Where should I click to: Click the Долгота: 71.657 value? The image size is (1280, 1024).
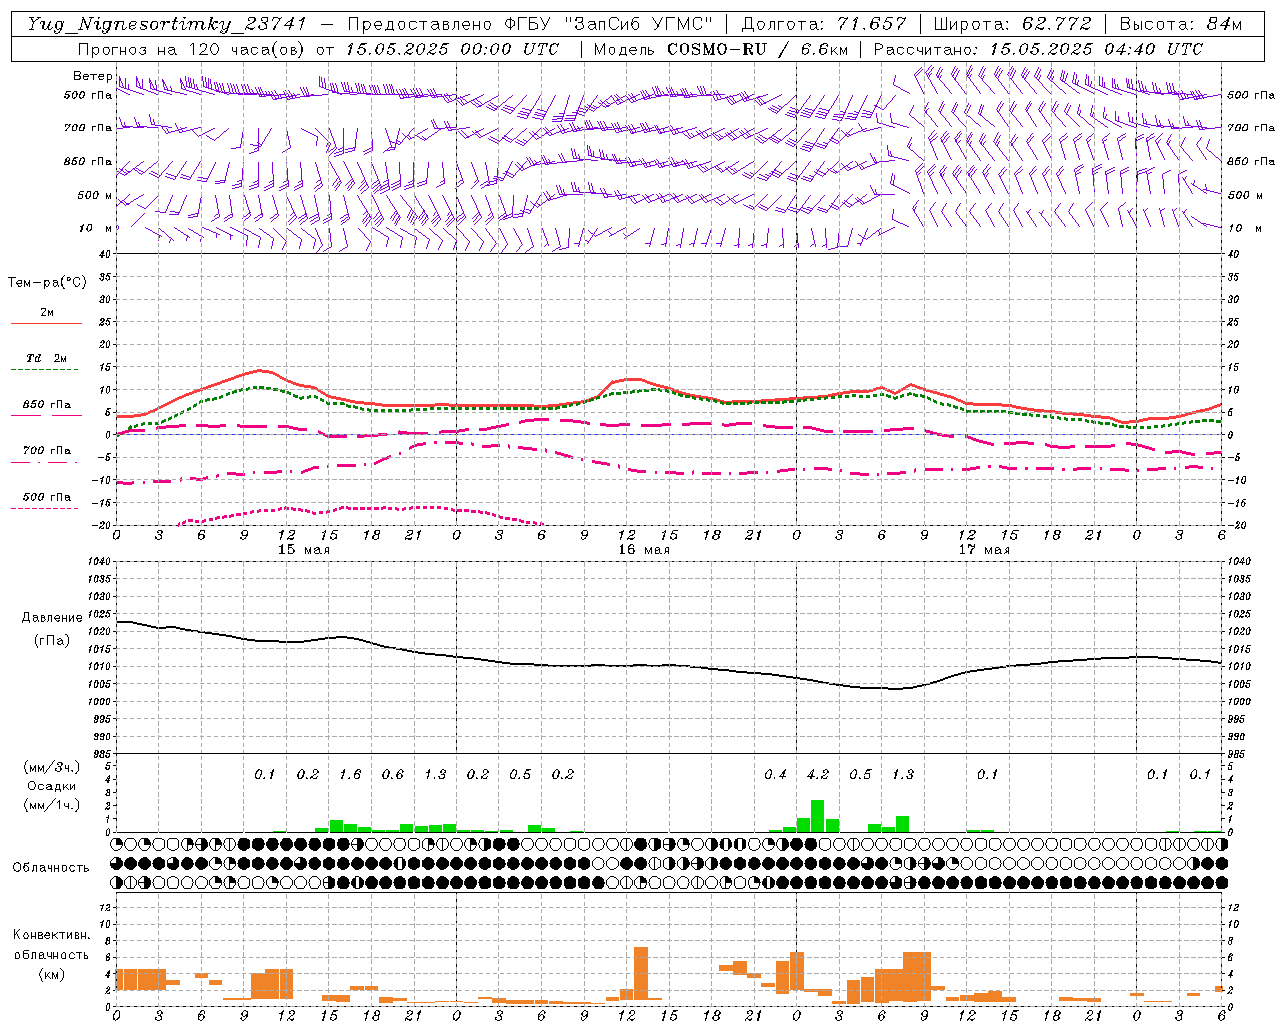pos(823,24)
